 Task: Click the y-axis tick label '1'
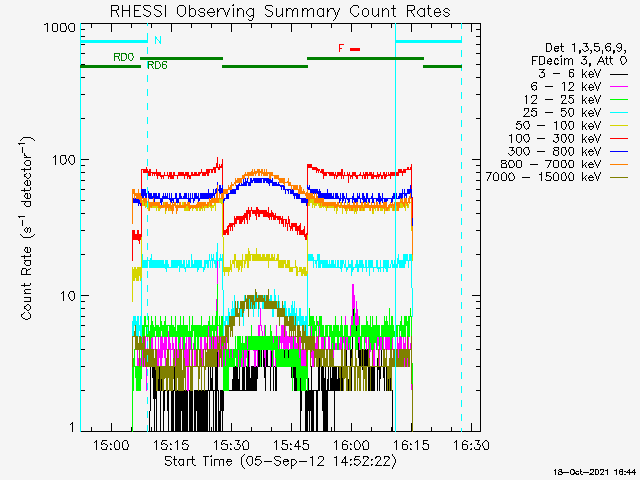(x=73, y=427)
